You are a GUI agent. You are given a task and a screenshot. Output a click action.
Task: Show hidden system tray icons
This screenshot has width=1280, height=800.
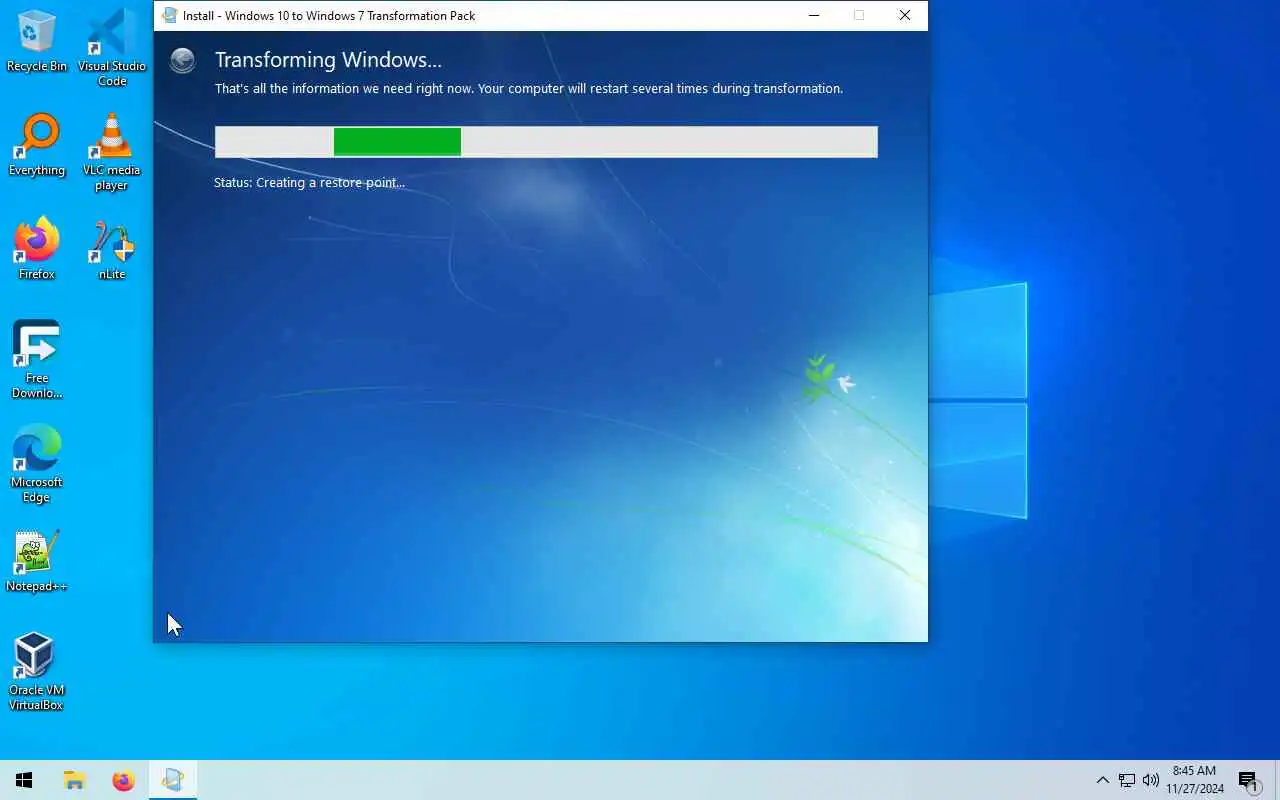[1102, 780]
